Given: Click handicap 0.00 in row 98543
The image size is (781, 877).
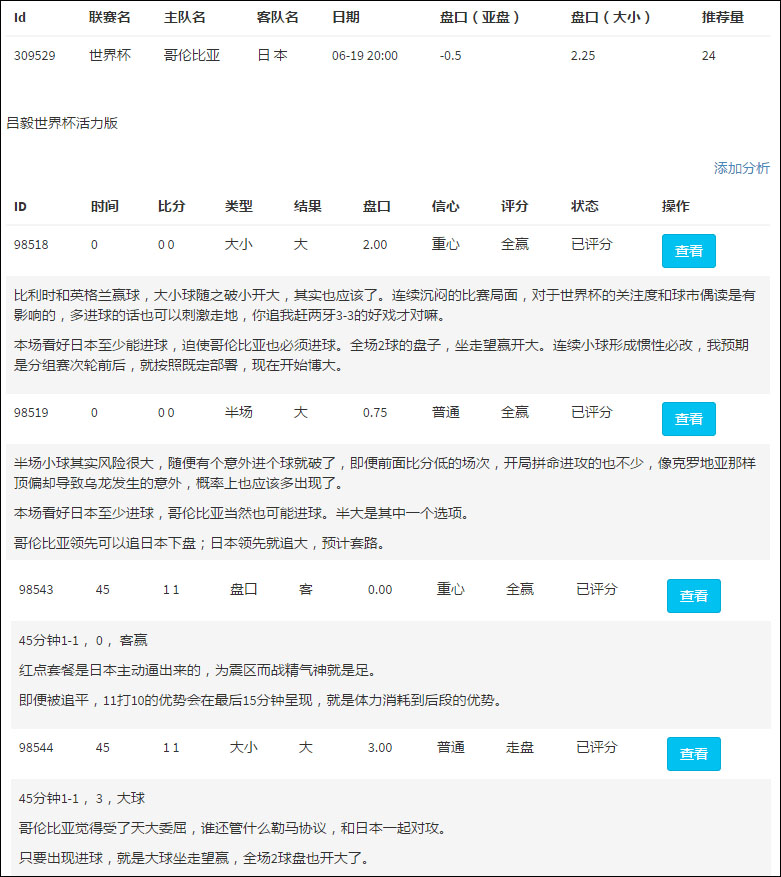Looking at the screenshot, I should point(380,590).
